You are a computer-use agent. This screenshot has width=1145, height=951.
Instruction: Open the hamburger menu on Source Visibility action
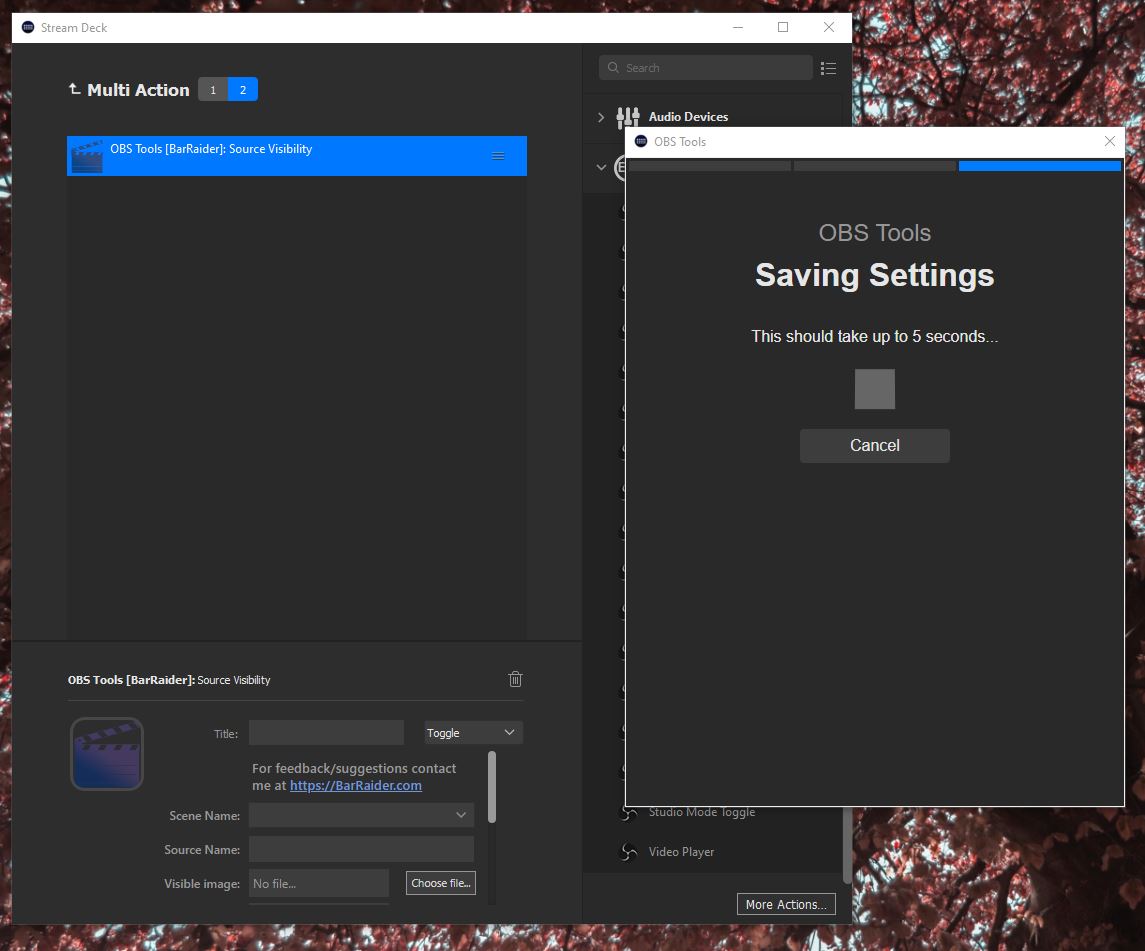click(498, 156)
